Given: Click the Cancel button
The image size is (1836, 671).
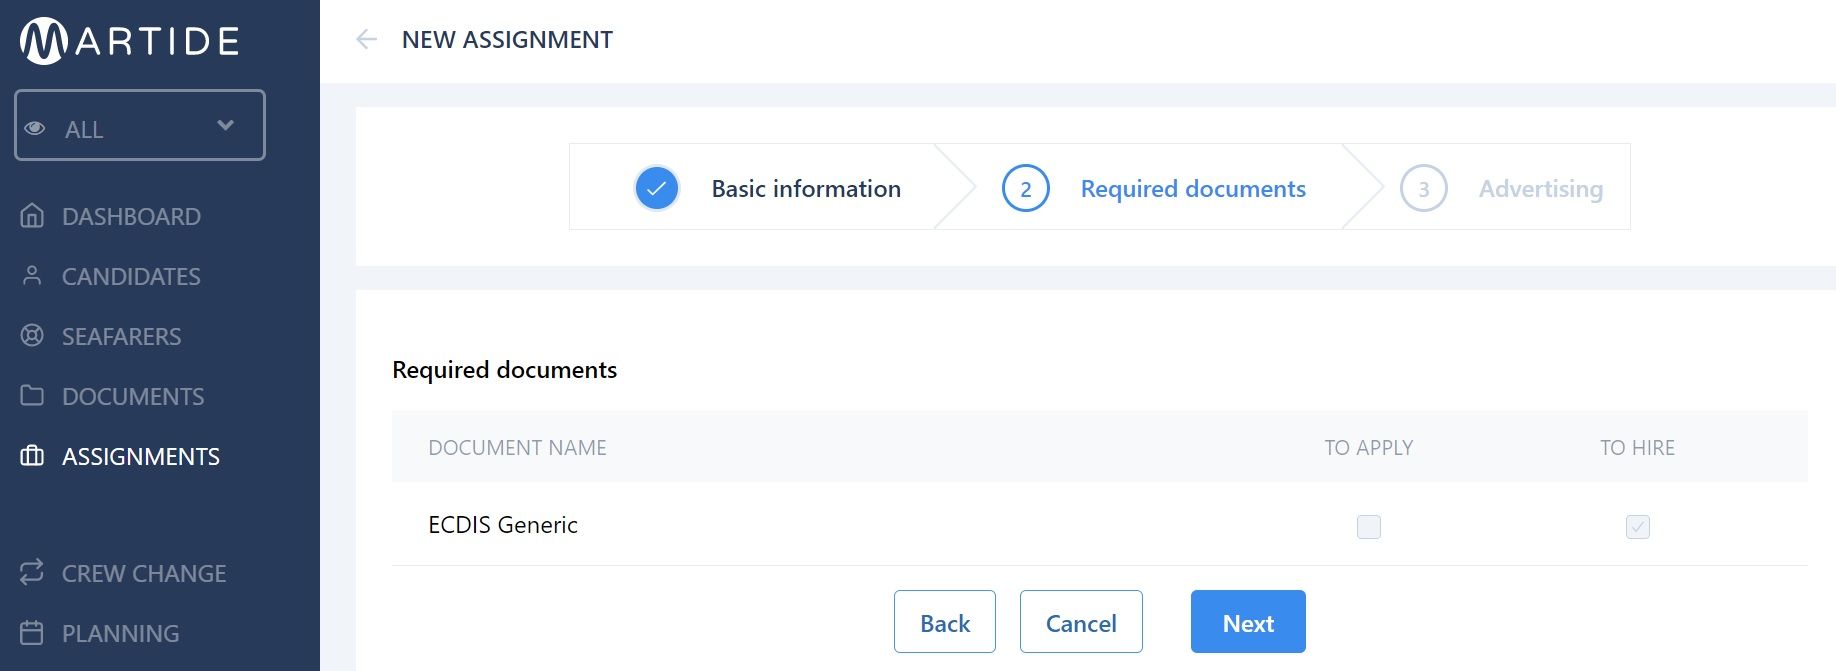Looking at the screenshot, I should click(x=1081, y=622).
